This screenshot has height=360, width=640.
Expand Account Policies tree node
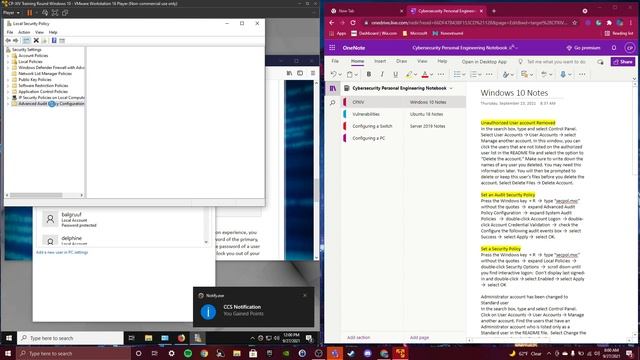pyautogui.click(x=8, y=56)
